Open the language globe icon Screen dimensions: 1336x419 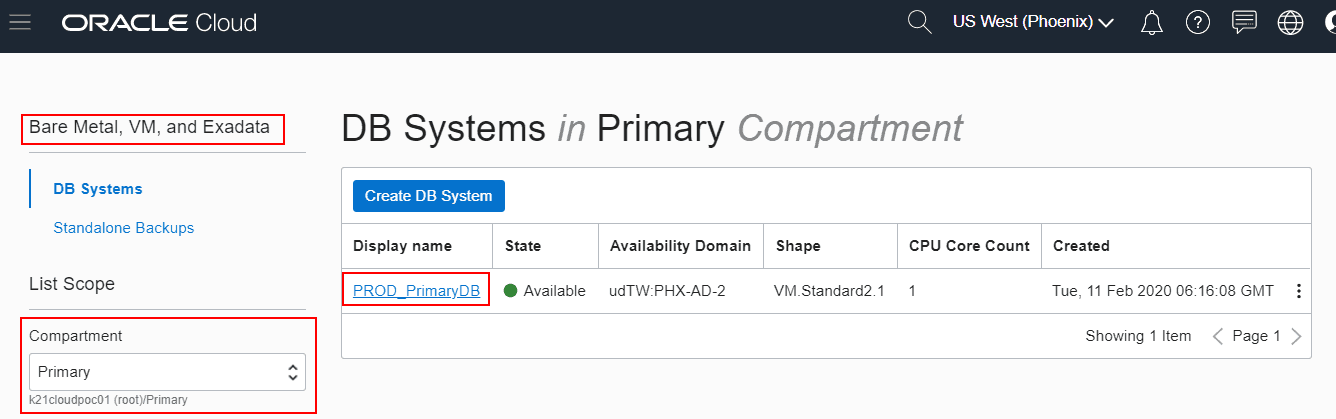point(1291,22)
